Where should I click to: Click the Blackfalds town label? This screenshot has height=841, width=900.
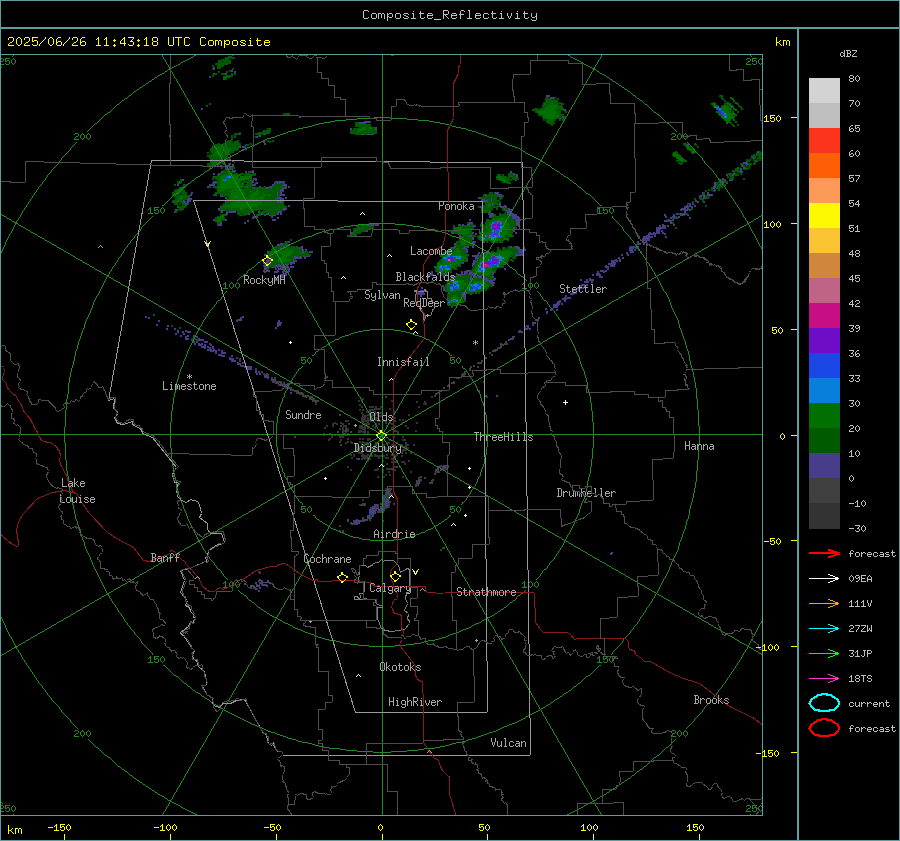[425, 277]
